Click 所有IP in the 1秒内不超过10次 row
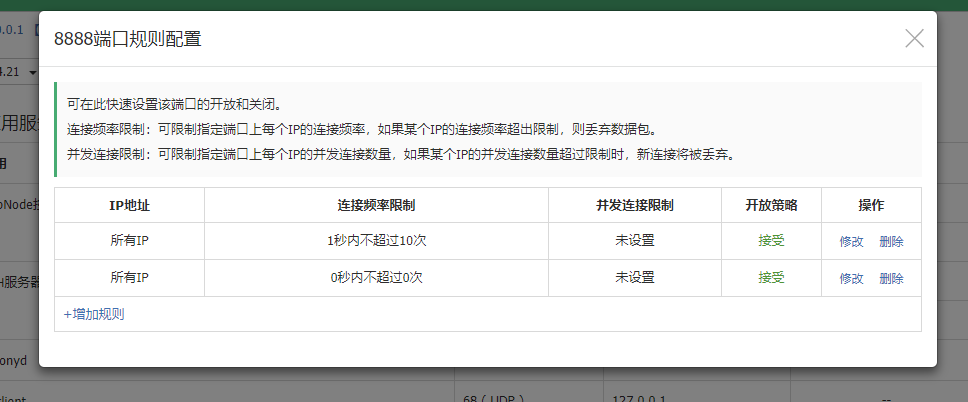 click(129, 241)
